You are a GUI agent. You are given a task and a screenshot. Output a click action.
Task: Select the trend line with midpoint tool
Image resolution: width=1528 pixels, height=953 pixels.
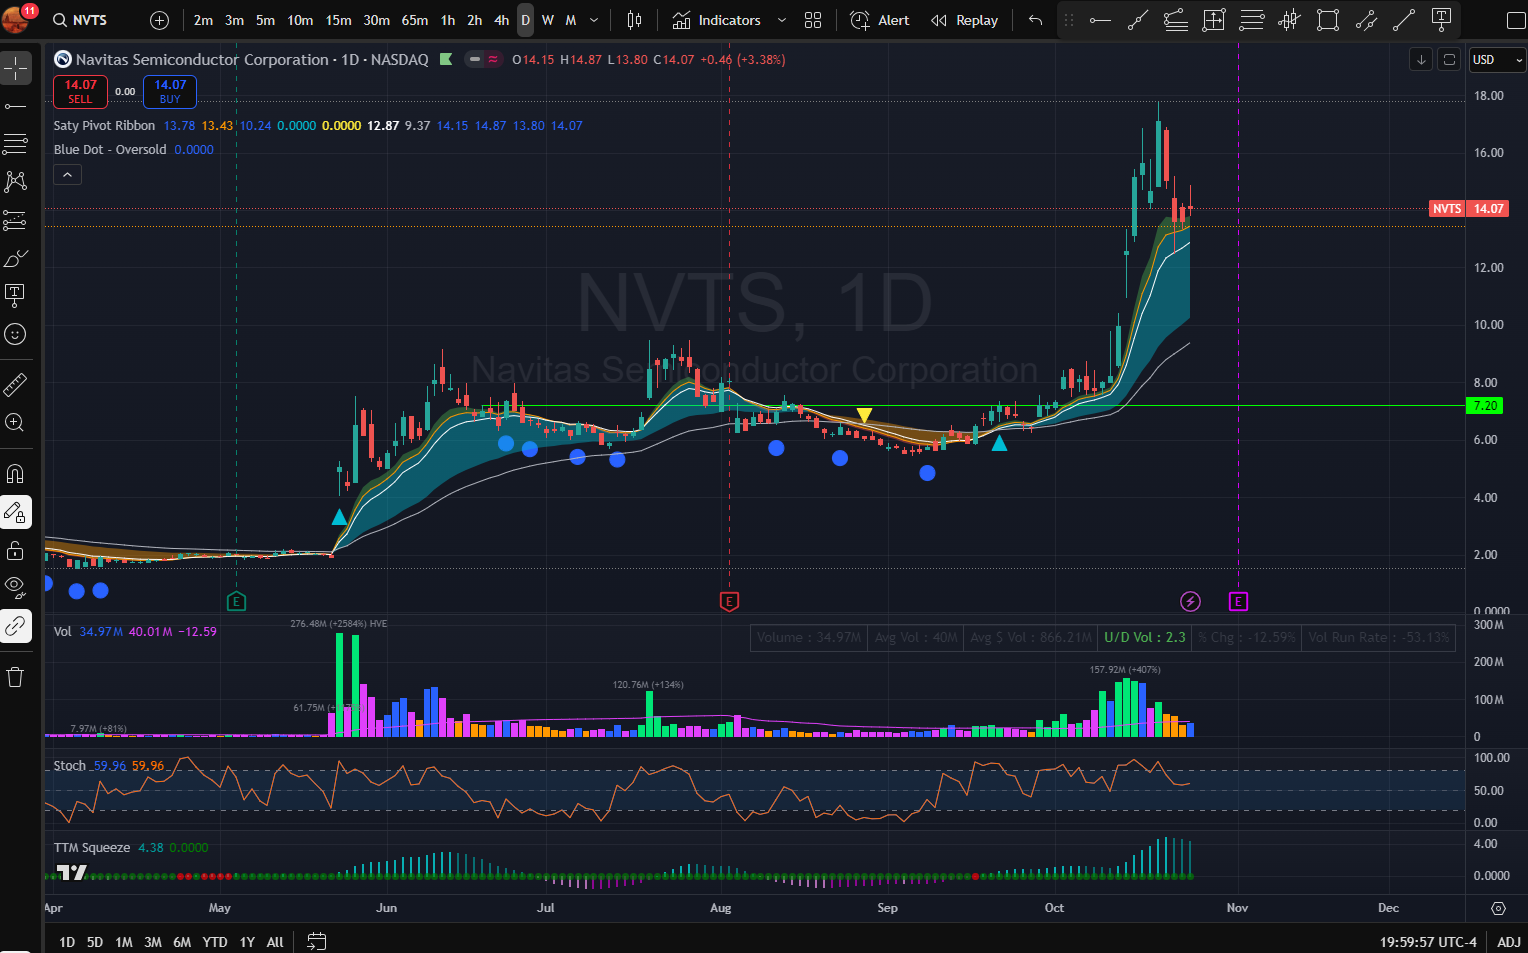click(1138, 20)
